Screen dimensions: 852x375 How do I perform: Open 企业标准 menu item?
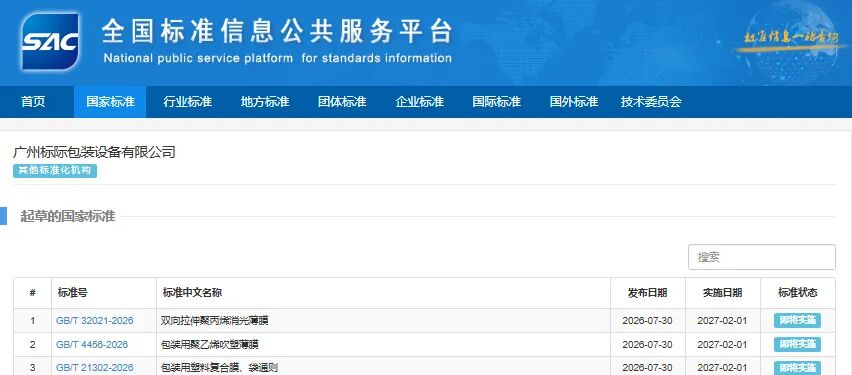click(419, 102)
